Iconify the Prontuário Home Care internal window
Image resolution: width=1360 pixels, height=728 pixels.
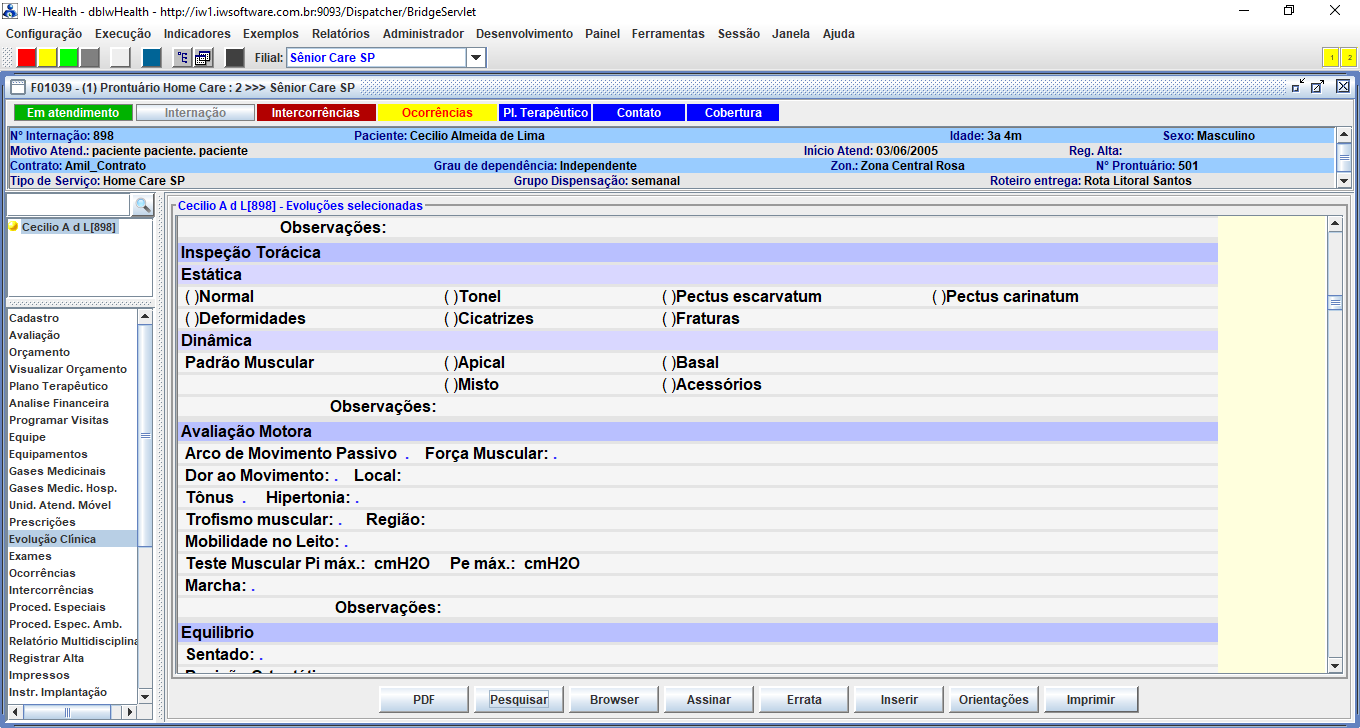[x=1298, y=87]
